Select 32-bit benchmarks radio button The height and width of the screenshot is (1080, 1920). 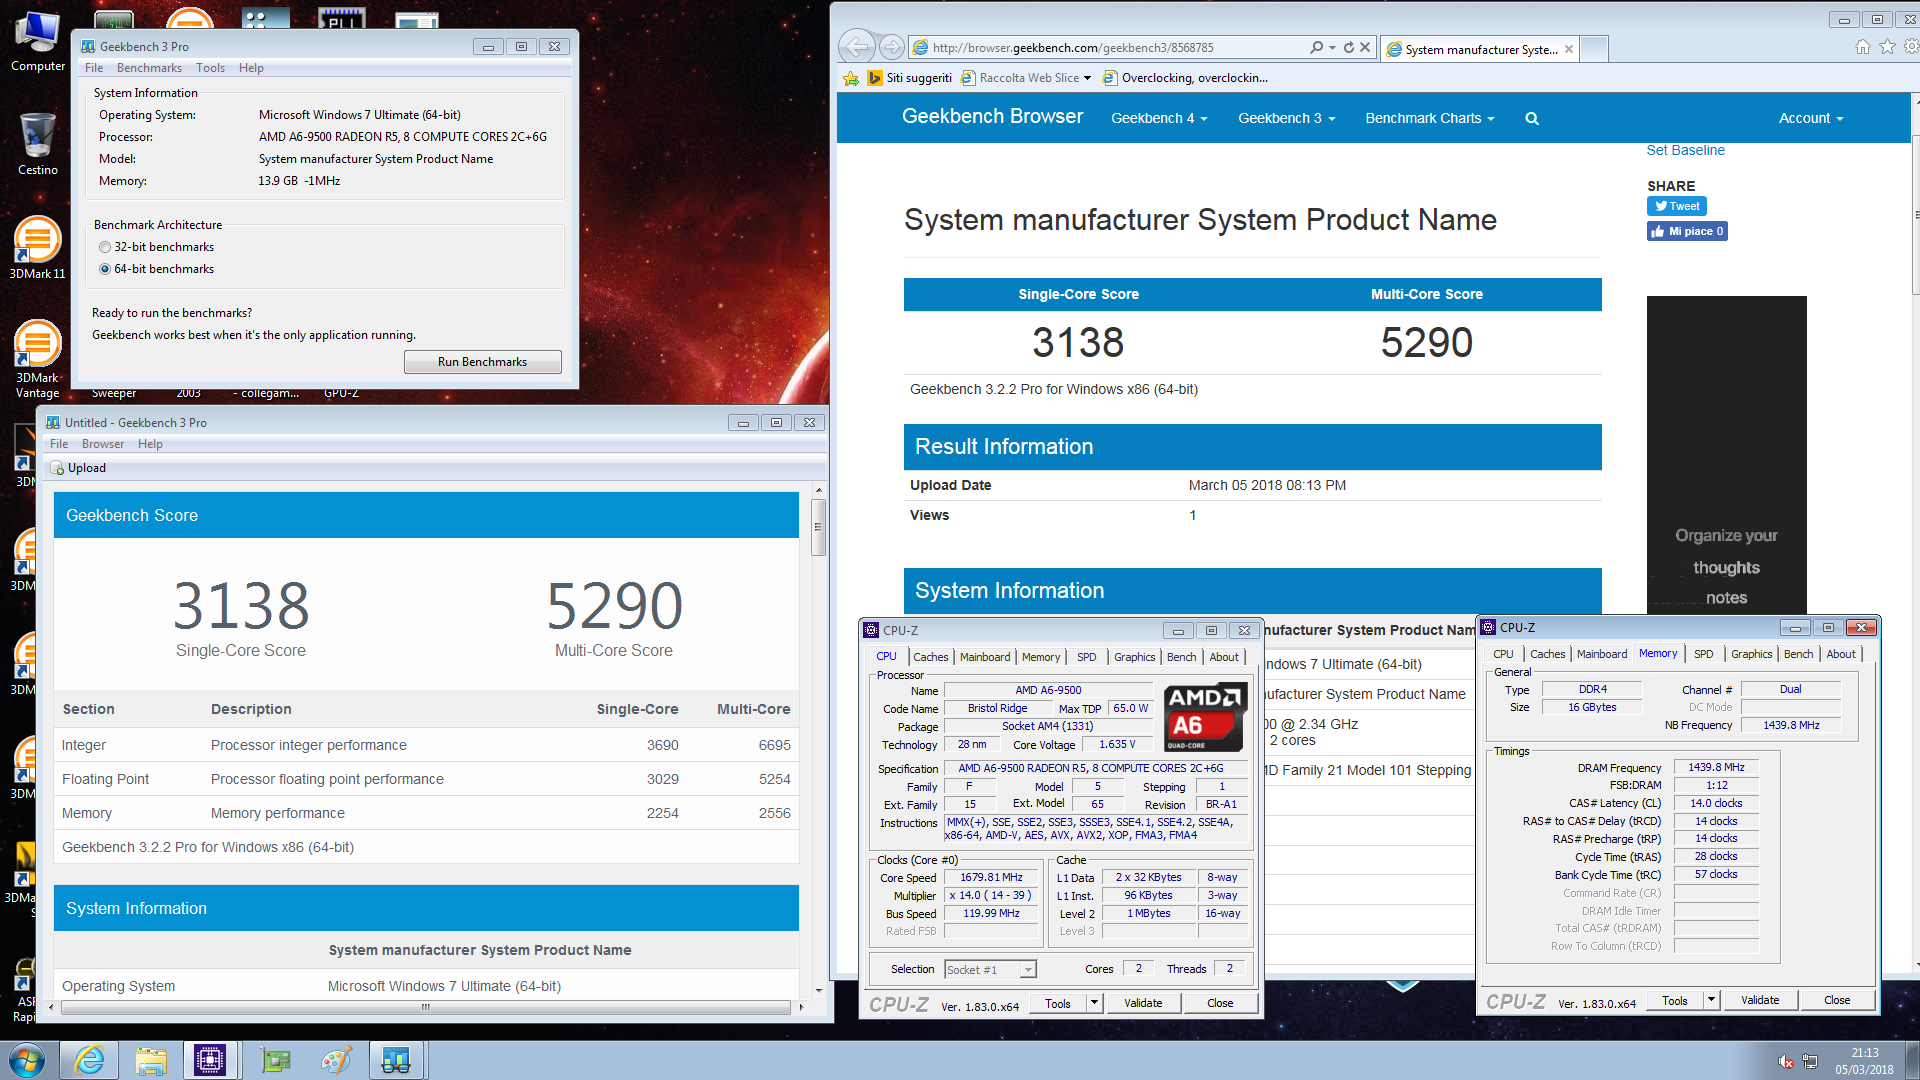point(105,247)
